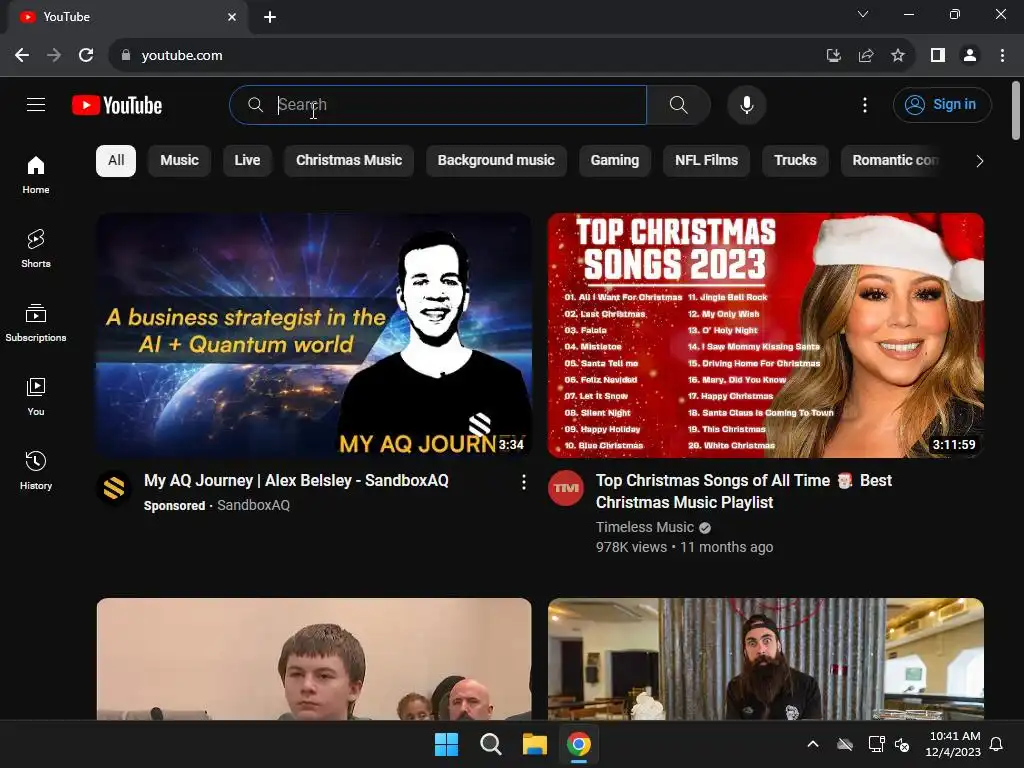The height and width of the screenshot is (768, 1024).
Task: Open the three-dot menu on SandboxAQ ad
Action: [x=524, y=482]
